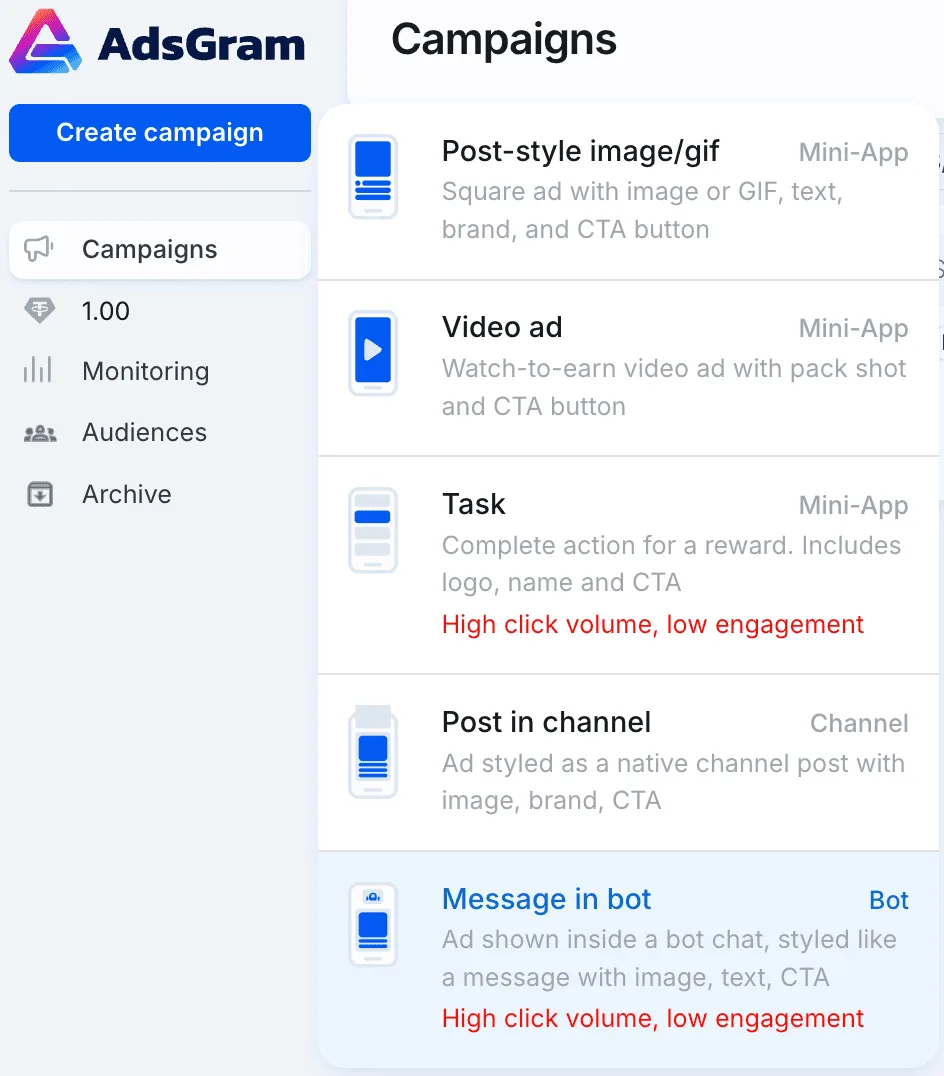Select Message in bot campaign type
This screenshot has width=944, height=1076.
pos(628,959)
